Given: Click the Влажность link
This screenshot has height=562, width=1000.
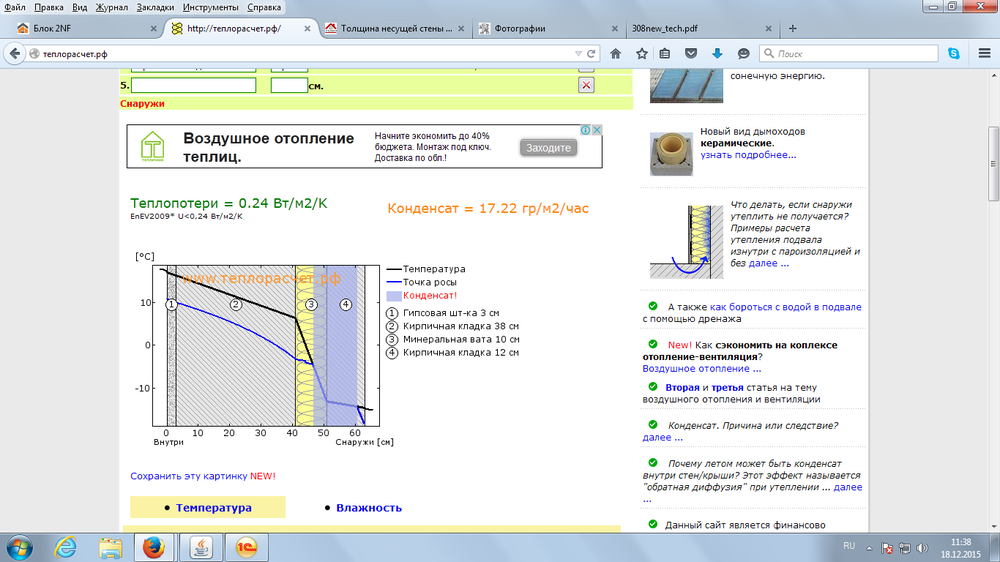Looking at the screenshot, I should tap(368, 508).
